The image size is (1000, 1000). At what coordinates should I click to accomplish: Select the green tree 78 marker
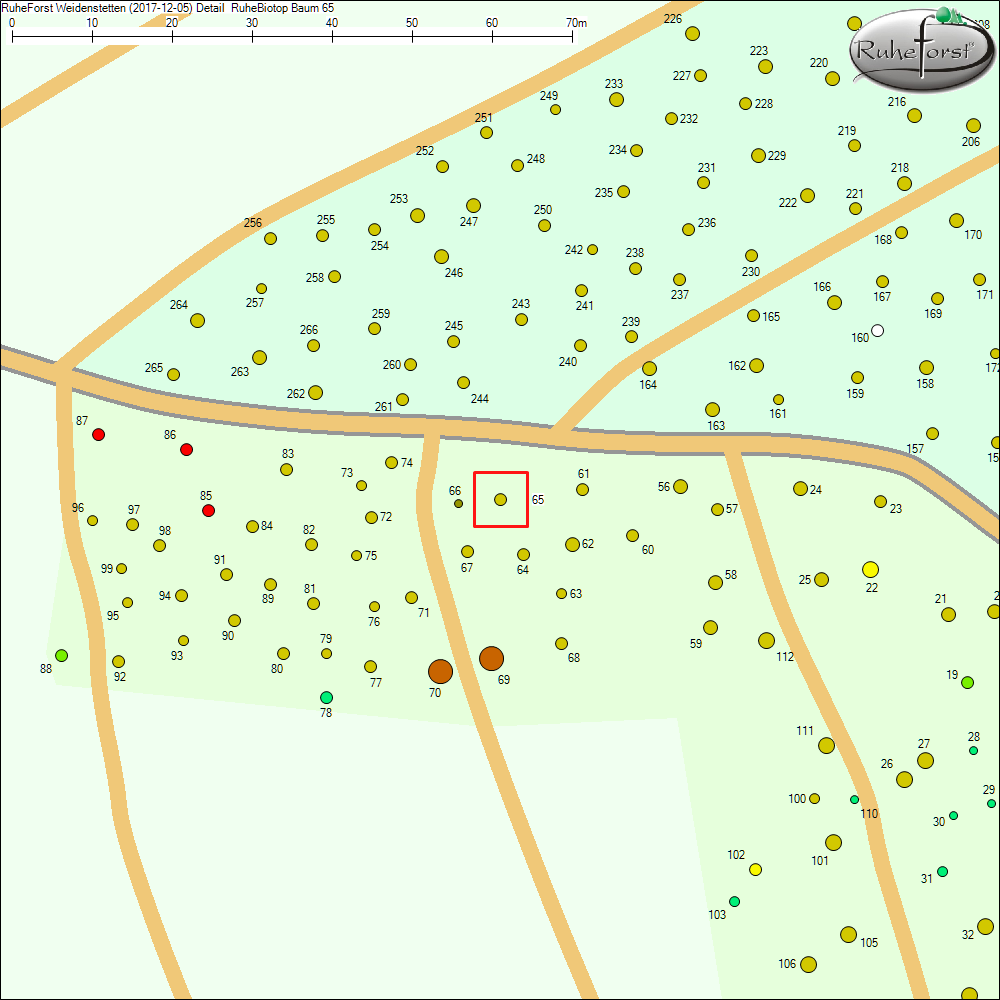click(x=326, y=697)
